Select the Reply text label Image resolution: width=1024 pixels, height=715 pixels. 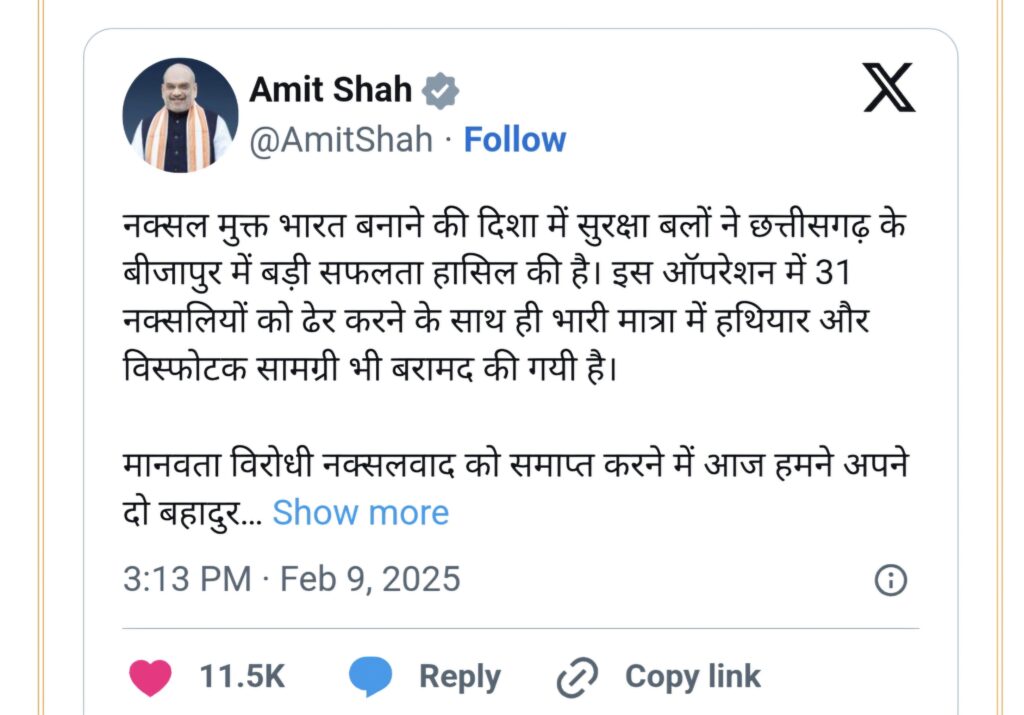point(460,677)
